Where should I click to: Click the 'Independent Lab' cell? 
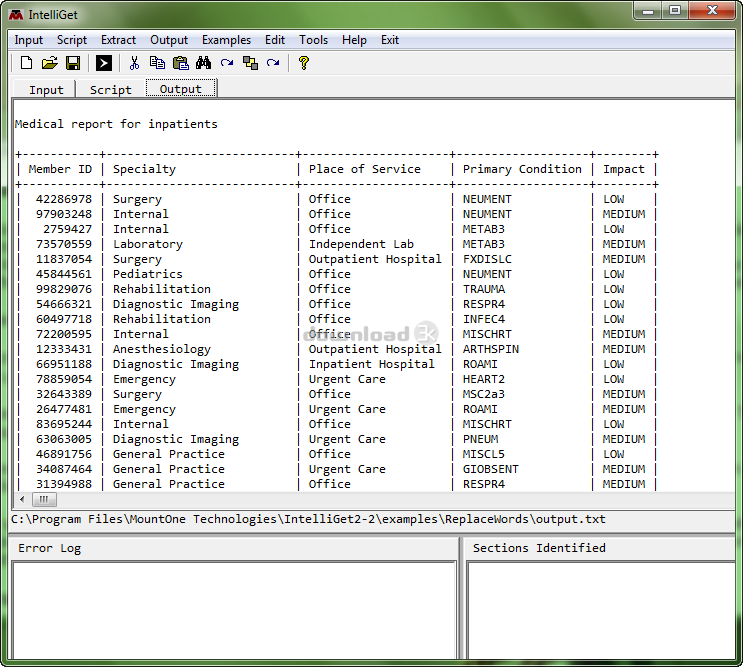click(x=361, y=244)
